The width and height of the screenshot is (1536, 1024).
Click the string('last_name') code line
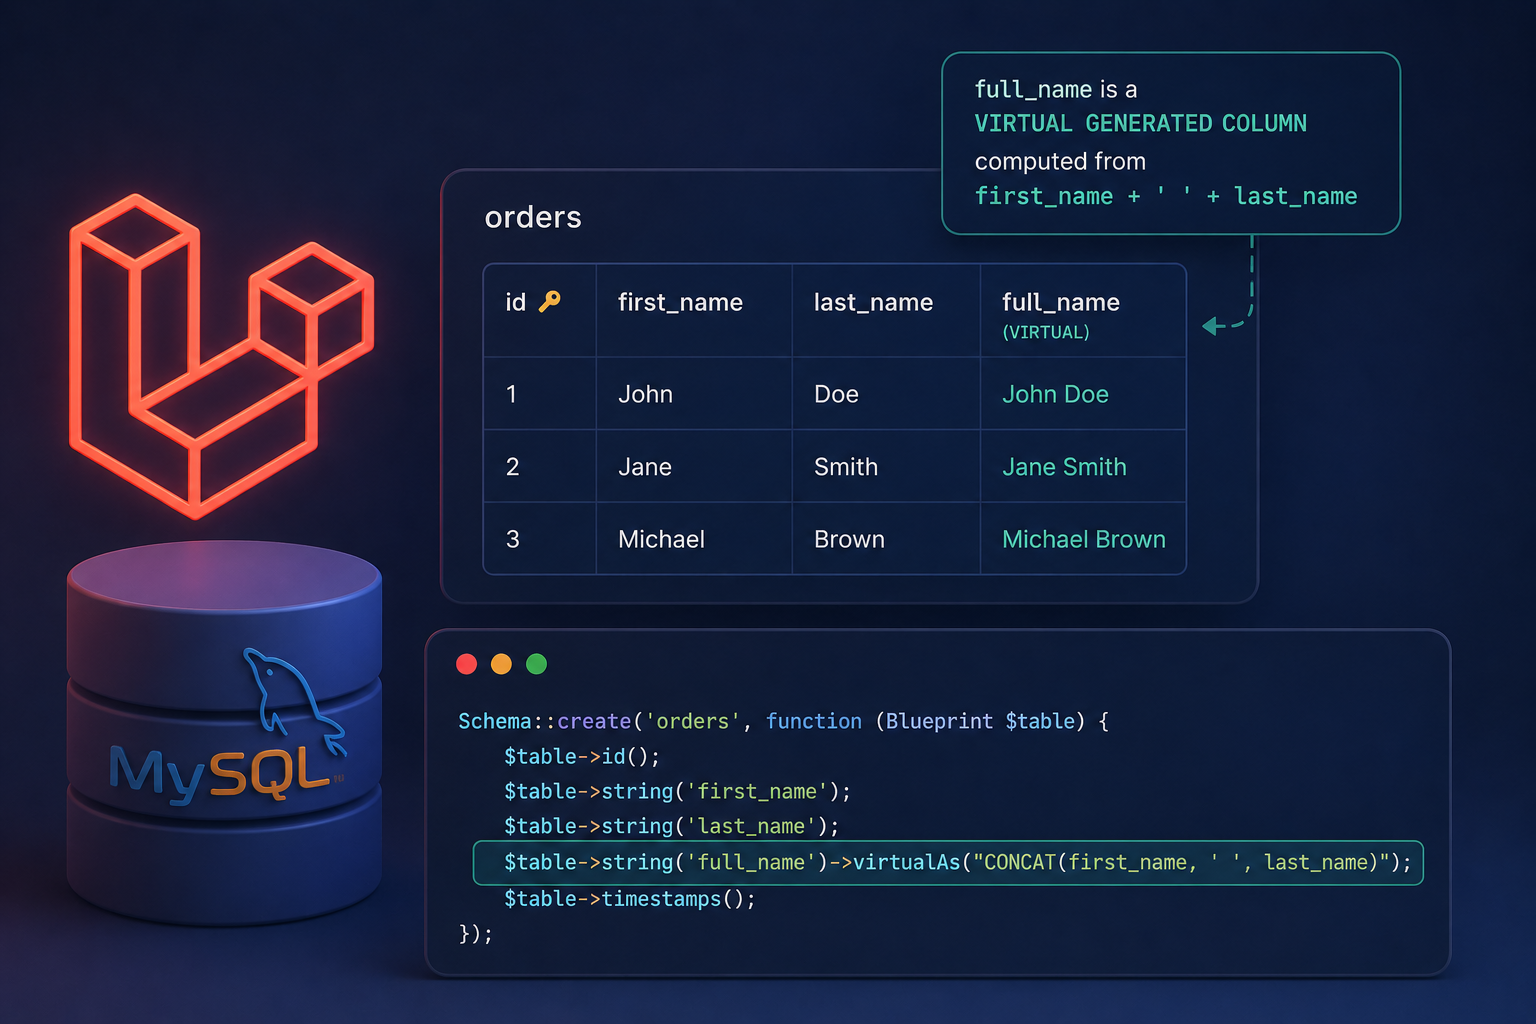pos(671,826)
